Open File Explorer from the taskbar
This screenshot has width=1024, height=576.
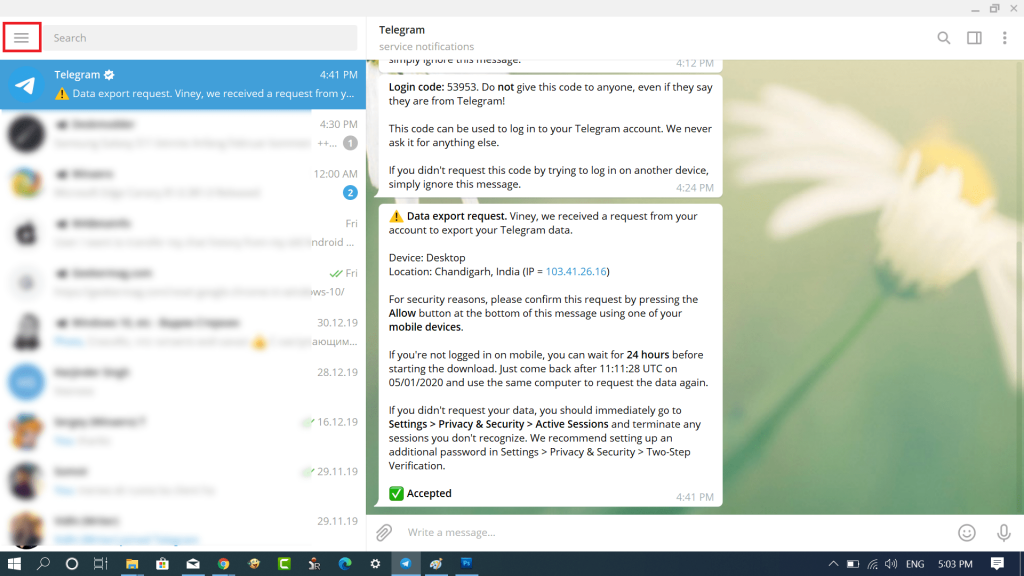tap(132, 564)
